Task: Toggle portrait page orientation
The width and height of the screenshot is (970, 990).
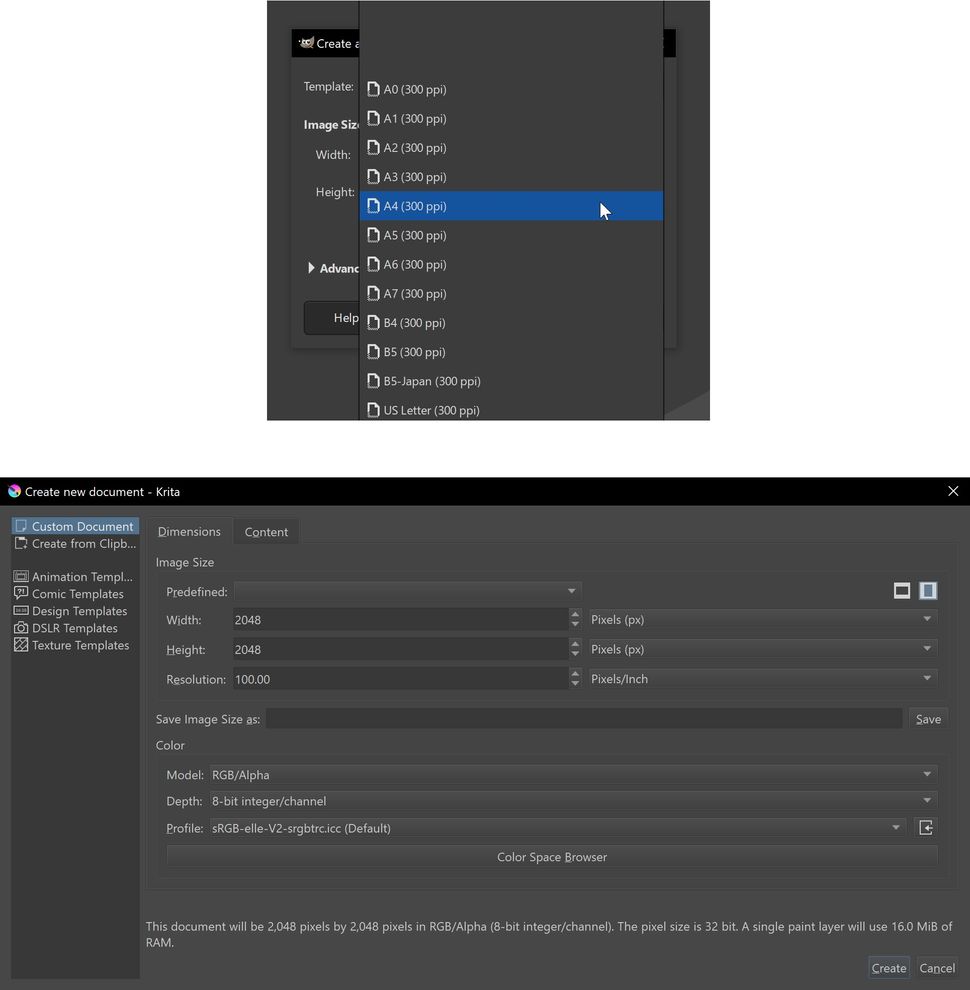Action: (926, 591)
